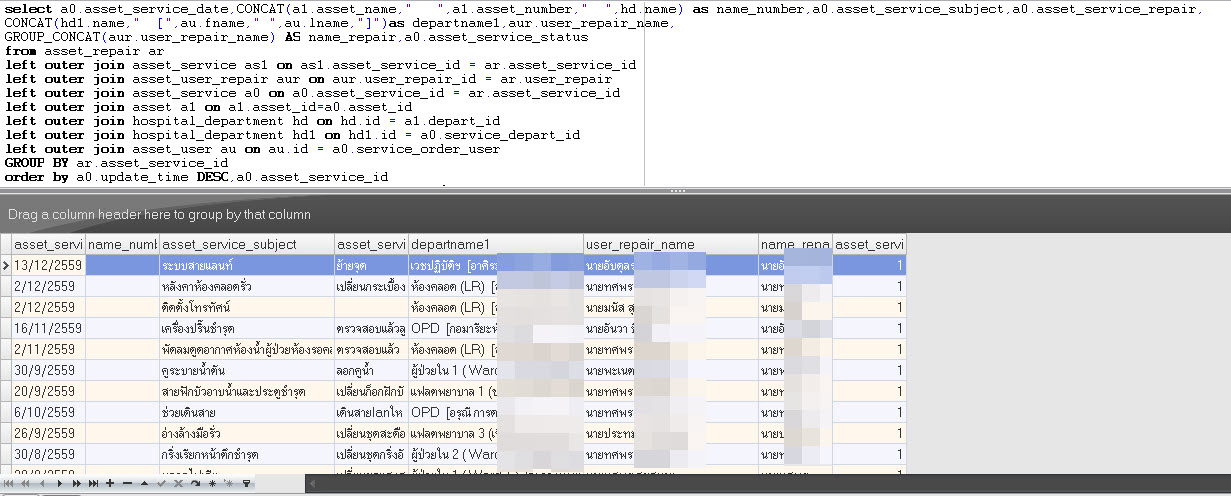
Task: Sort by name_number column header
Action: (122, 244)
